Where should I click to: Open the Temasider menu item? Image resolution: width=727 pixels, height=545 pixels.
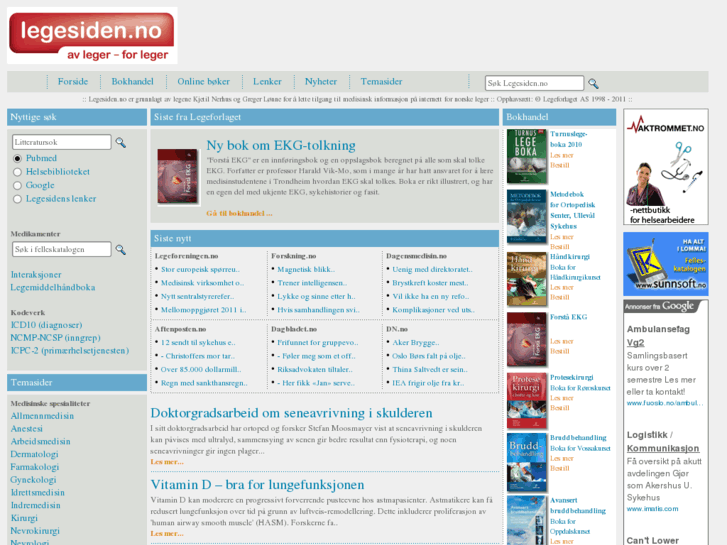pyautogui.click(x=382, y=82)
